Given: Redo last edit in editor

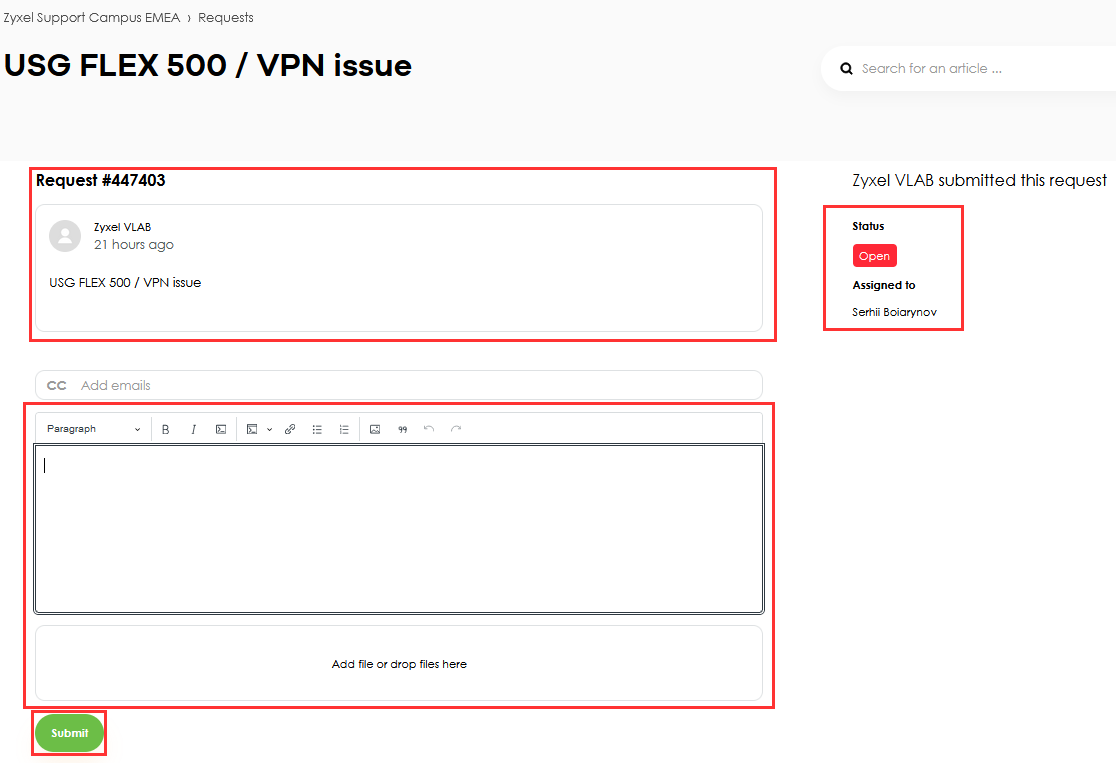Looking at the screenshot, I should point(456,429).
